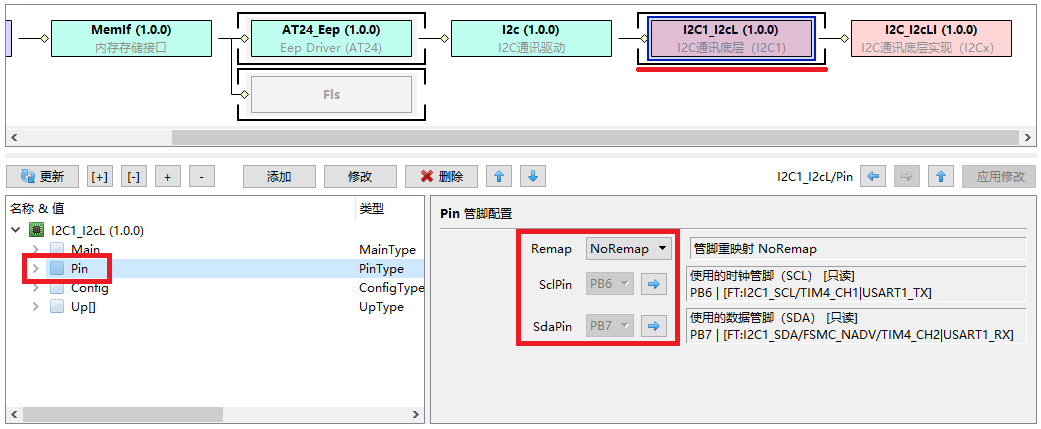Click the 更新 refresh button
Image resolution: width=1041 pixels, height=429 pixels.
coord(42,177)
